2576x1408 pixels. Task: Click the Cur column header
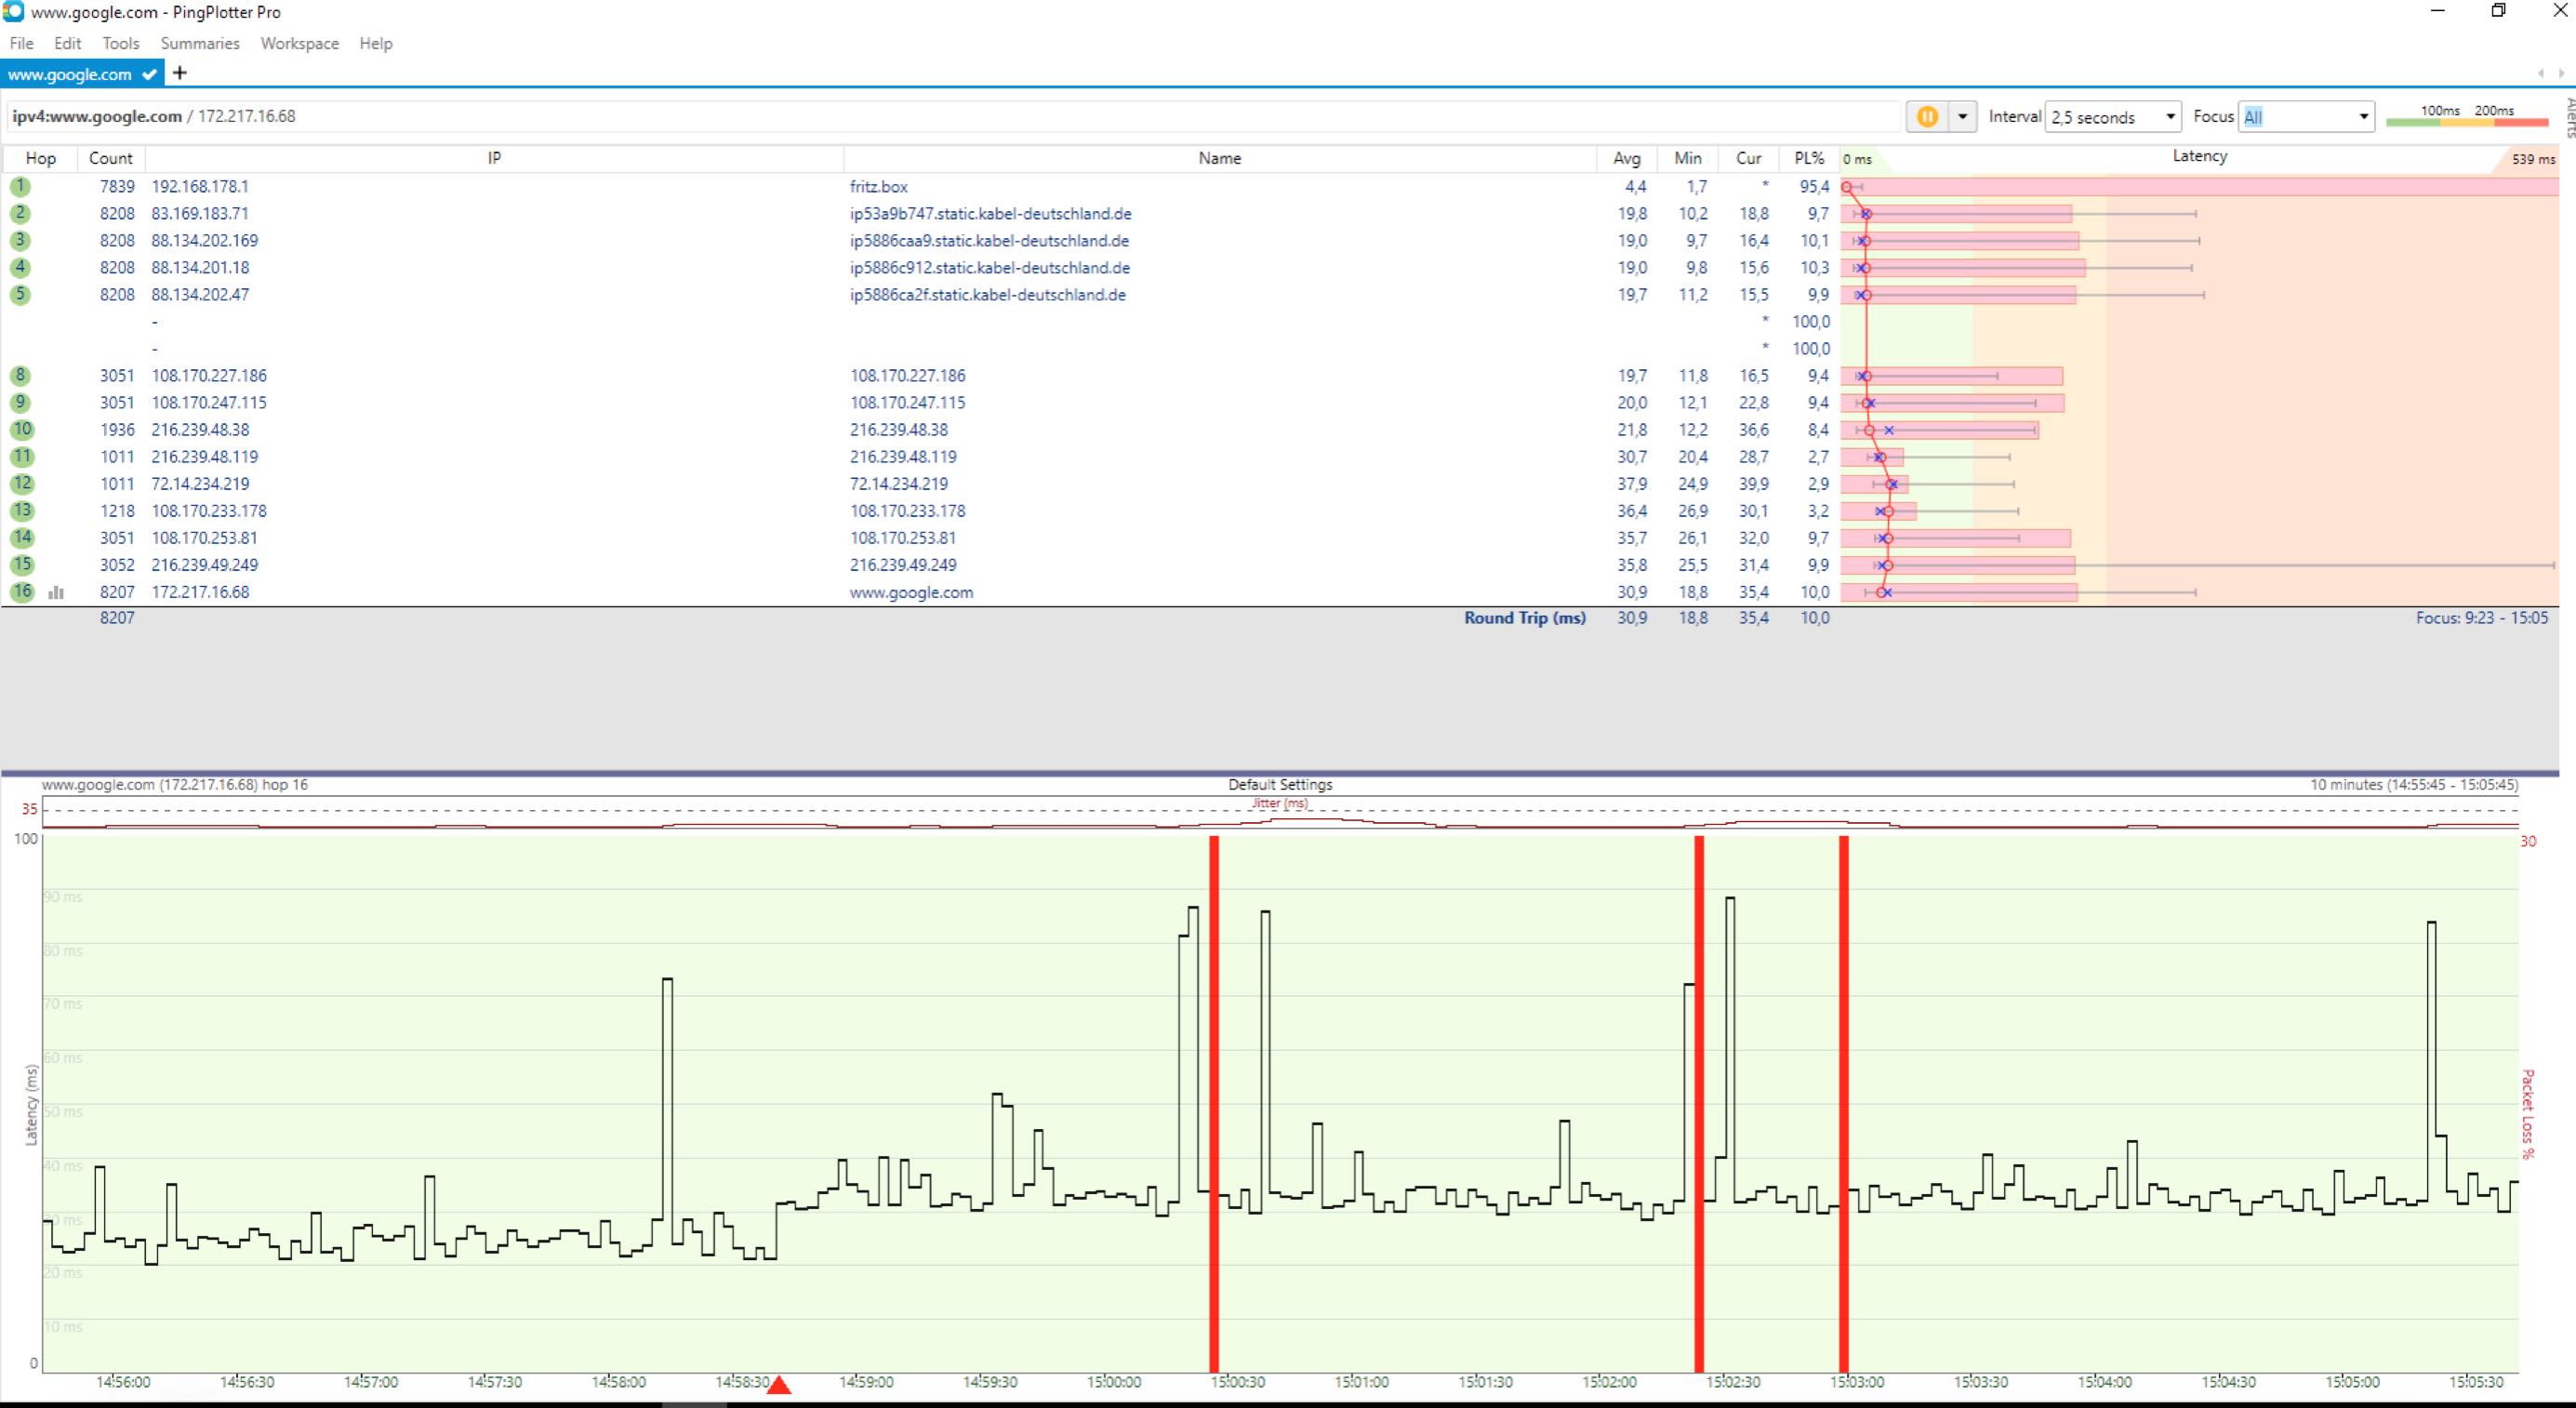[x=1748, y=158]
